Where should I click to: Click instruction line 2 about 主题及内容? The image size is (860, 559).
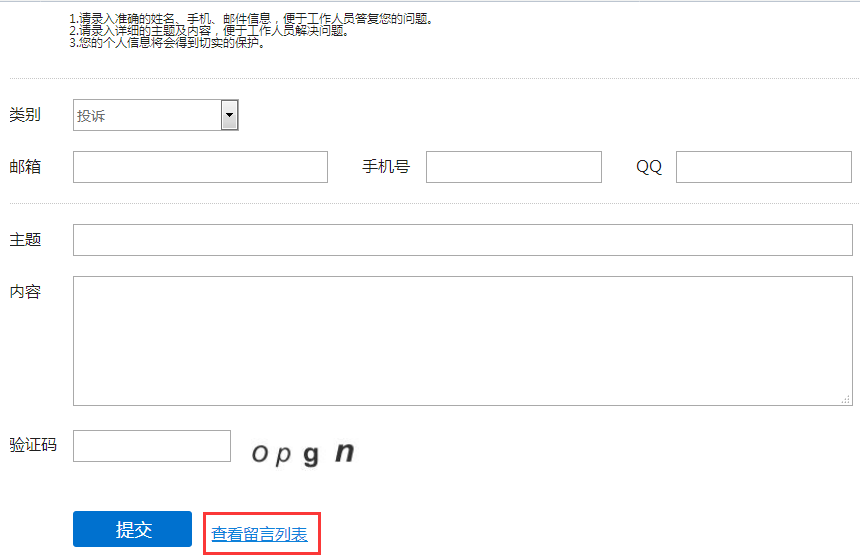209,31
